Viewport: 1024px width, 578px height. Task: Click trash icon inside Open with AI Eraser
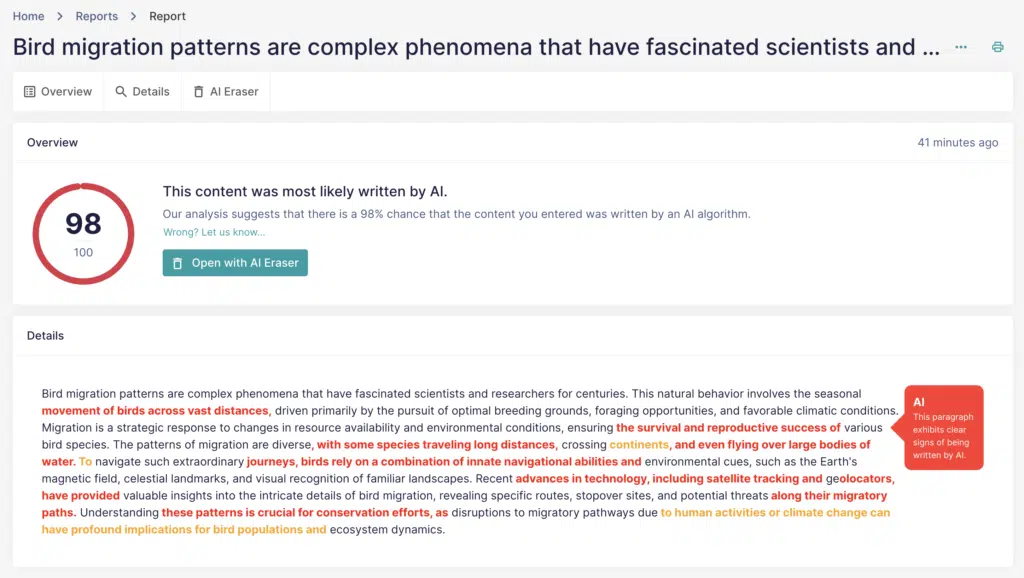click(177, 263)
